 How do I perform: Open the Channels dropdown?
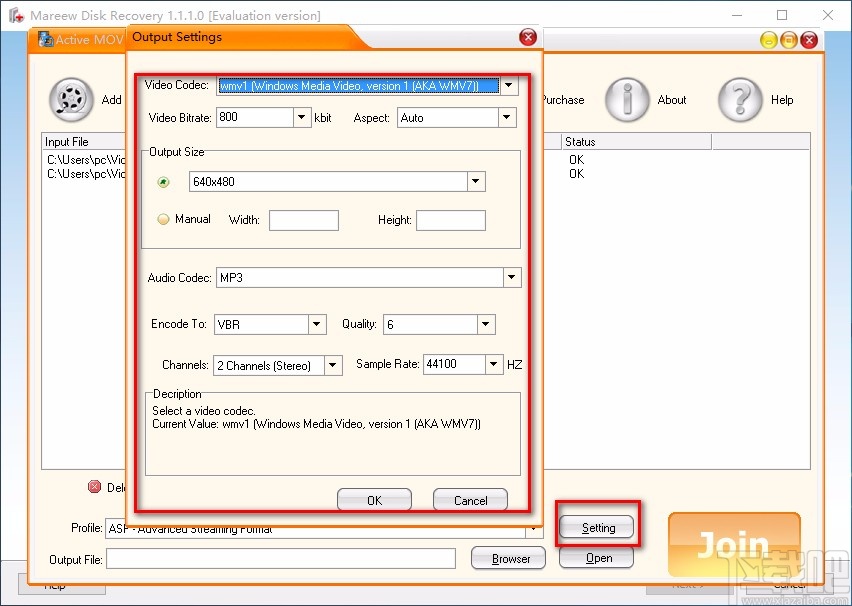333,365
